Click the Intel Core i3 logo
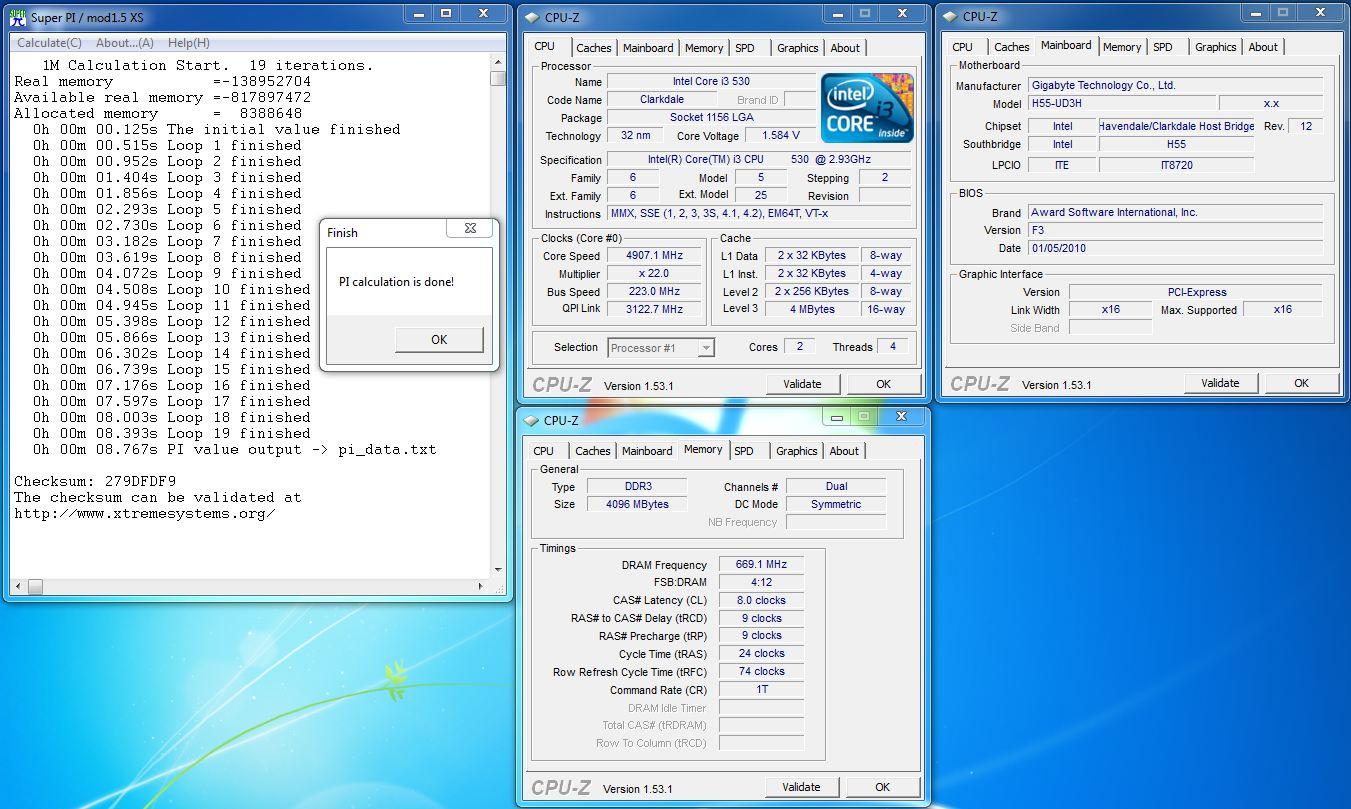 [x=867, y=108]
